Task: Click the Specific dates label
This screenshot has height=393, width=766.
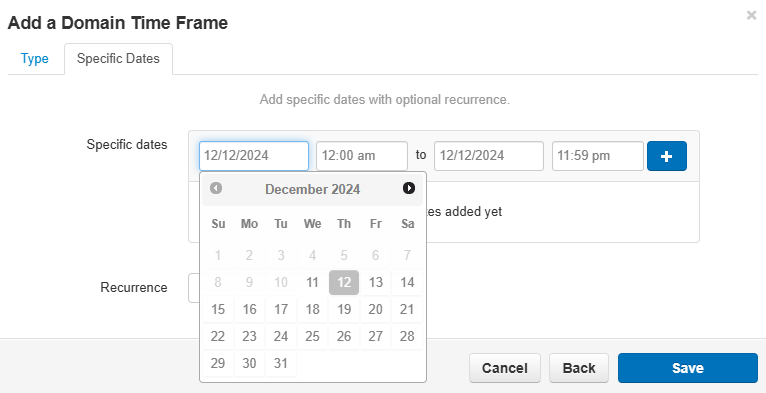Action: click(127, 145)
